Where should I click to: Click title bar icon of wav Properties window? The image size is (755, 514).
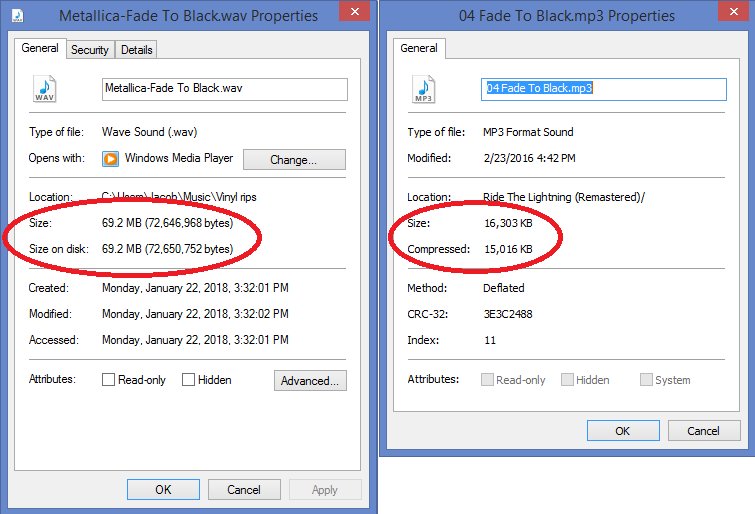18,15
